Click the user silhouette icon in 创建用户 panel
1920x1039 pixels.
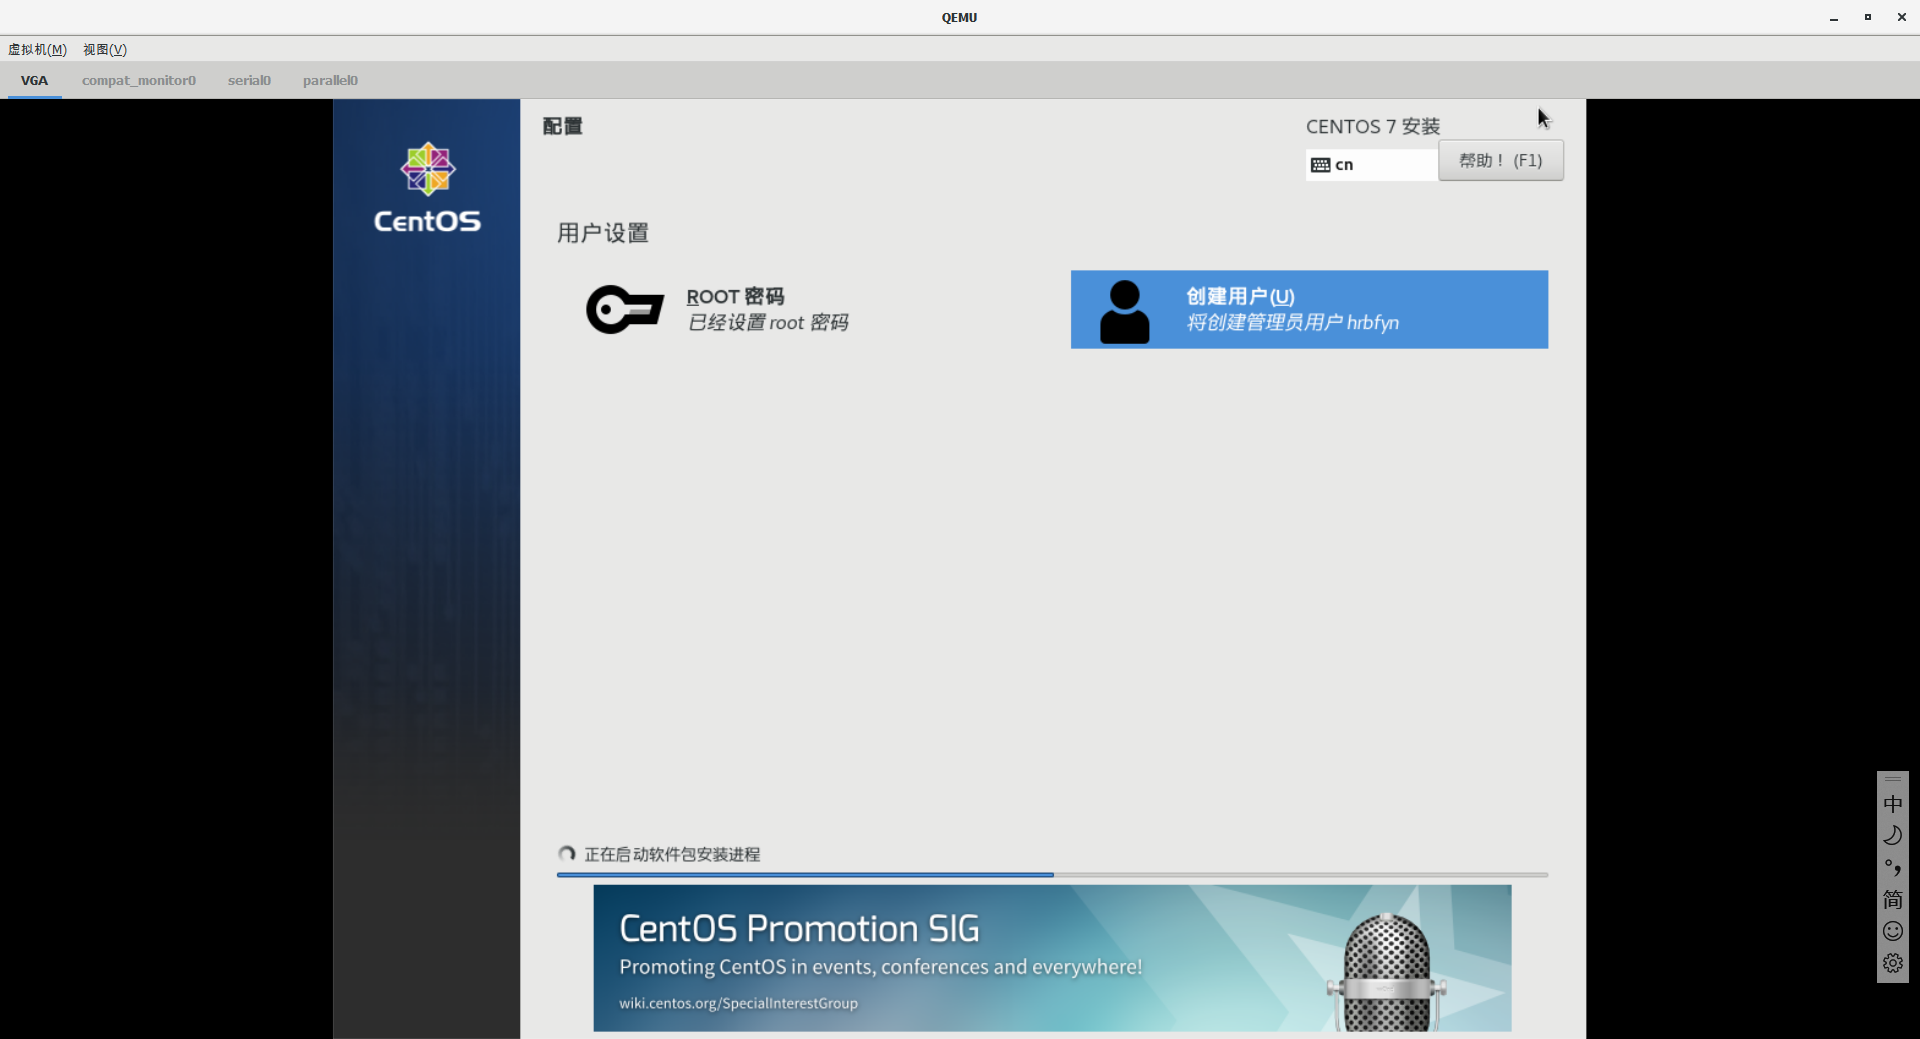(x=1125, y=309)
